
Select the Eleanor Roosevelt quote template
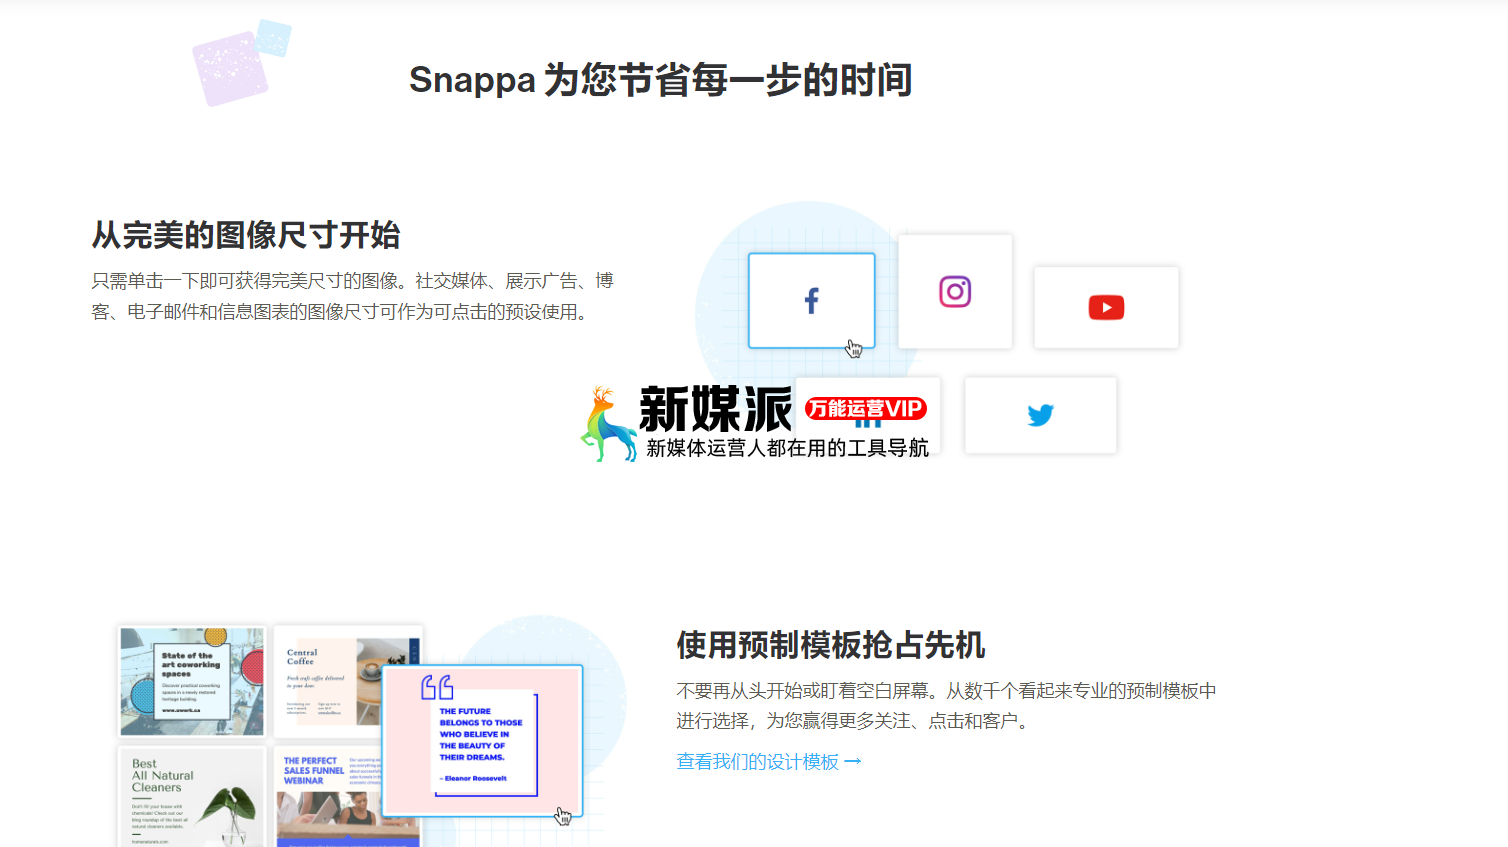(x=483, y=741)
